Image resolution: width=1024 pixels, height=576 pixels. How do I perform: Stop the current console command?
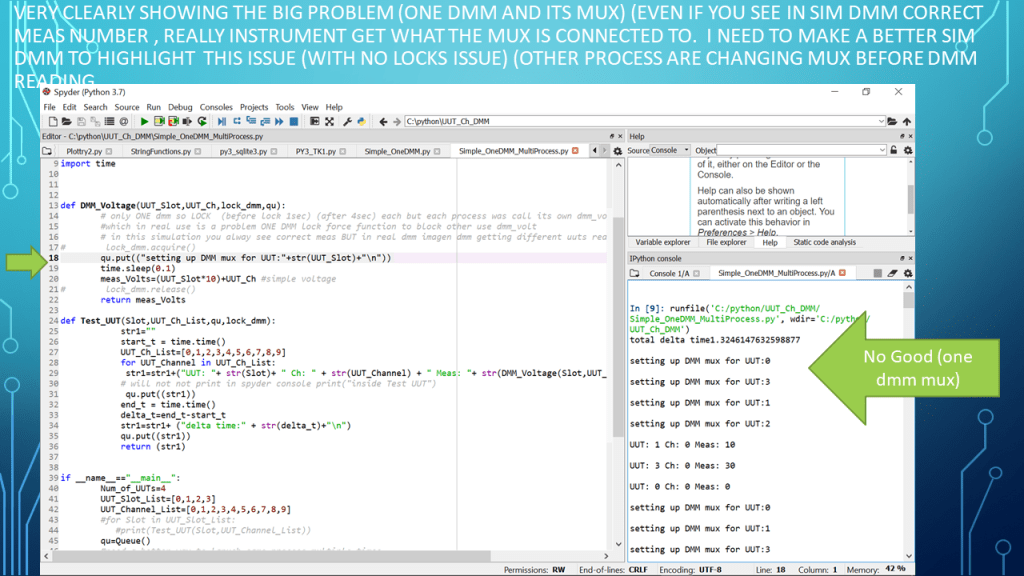tap(877, 273)
